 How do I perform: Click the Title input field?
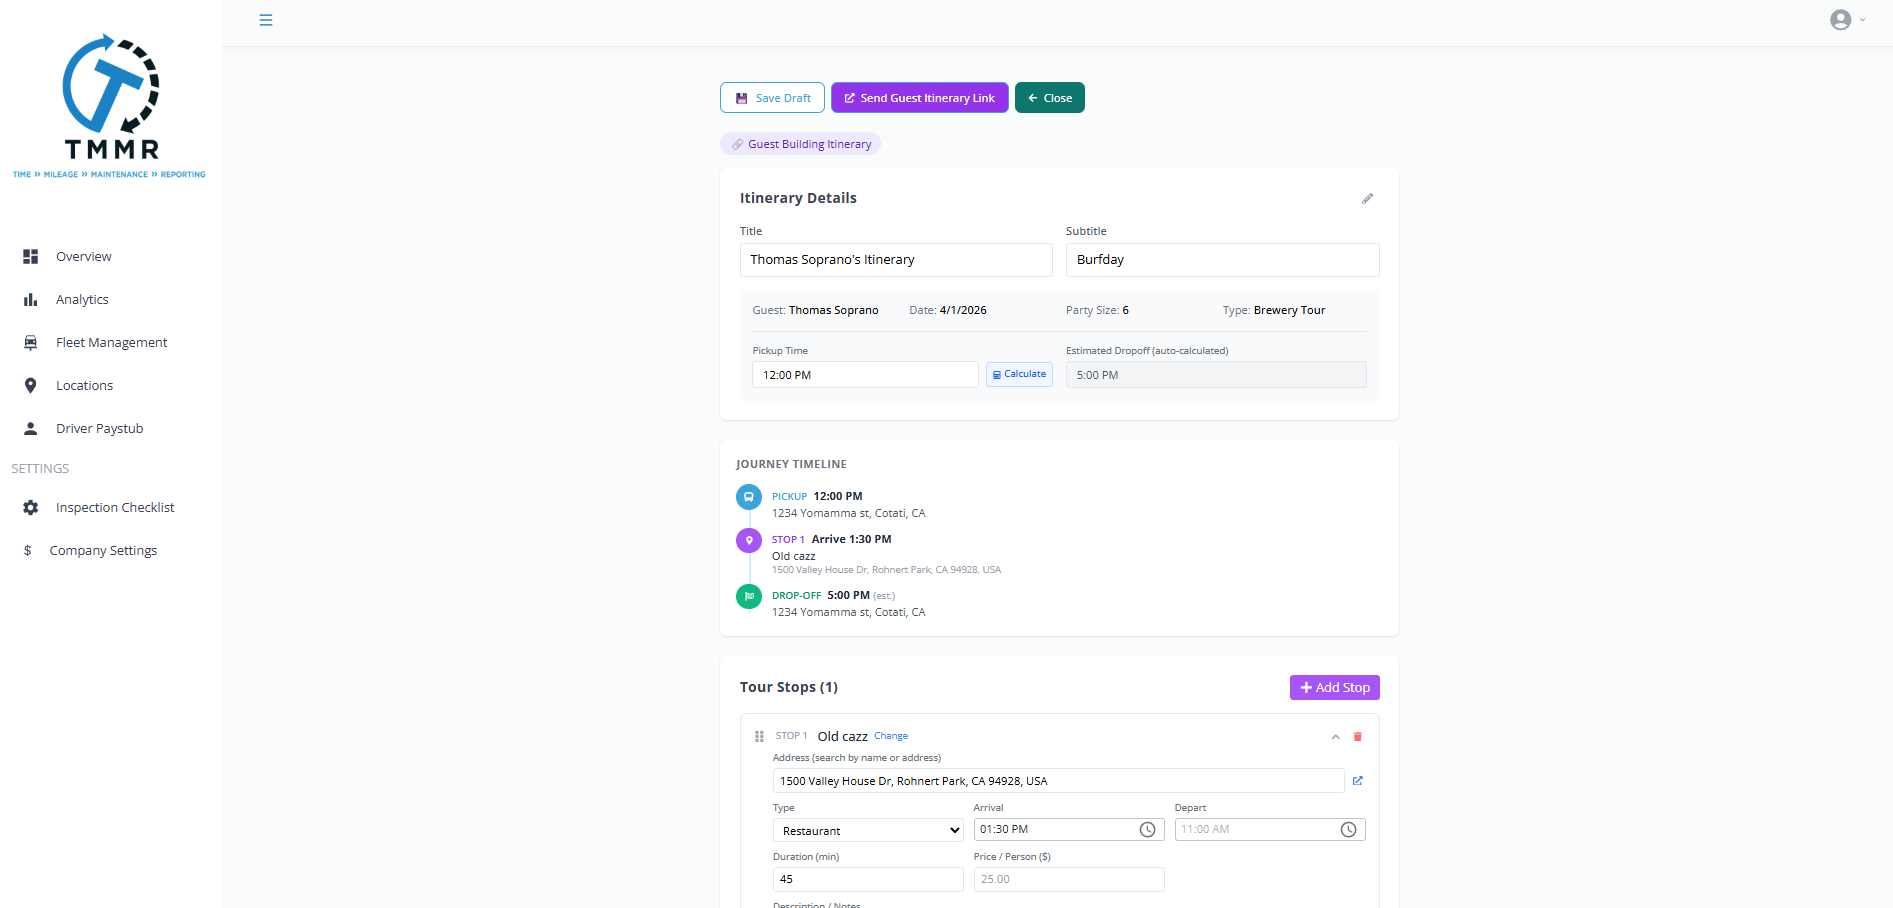click(896, 260)
